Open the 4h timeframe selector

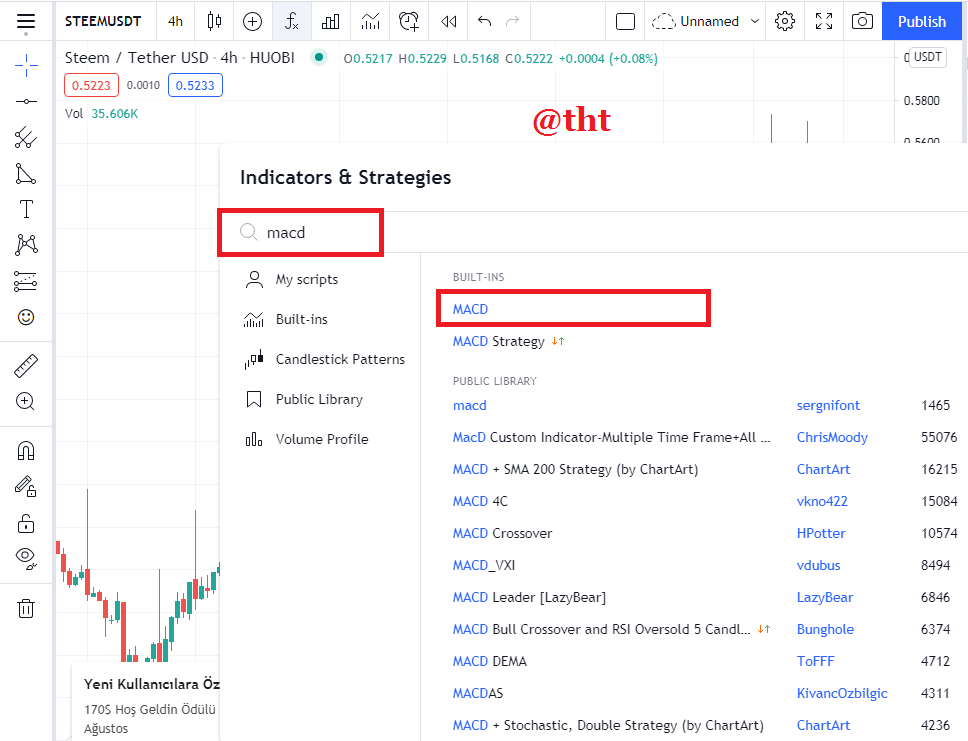click(x=175, y=22)
